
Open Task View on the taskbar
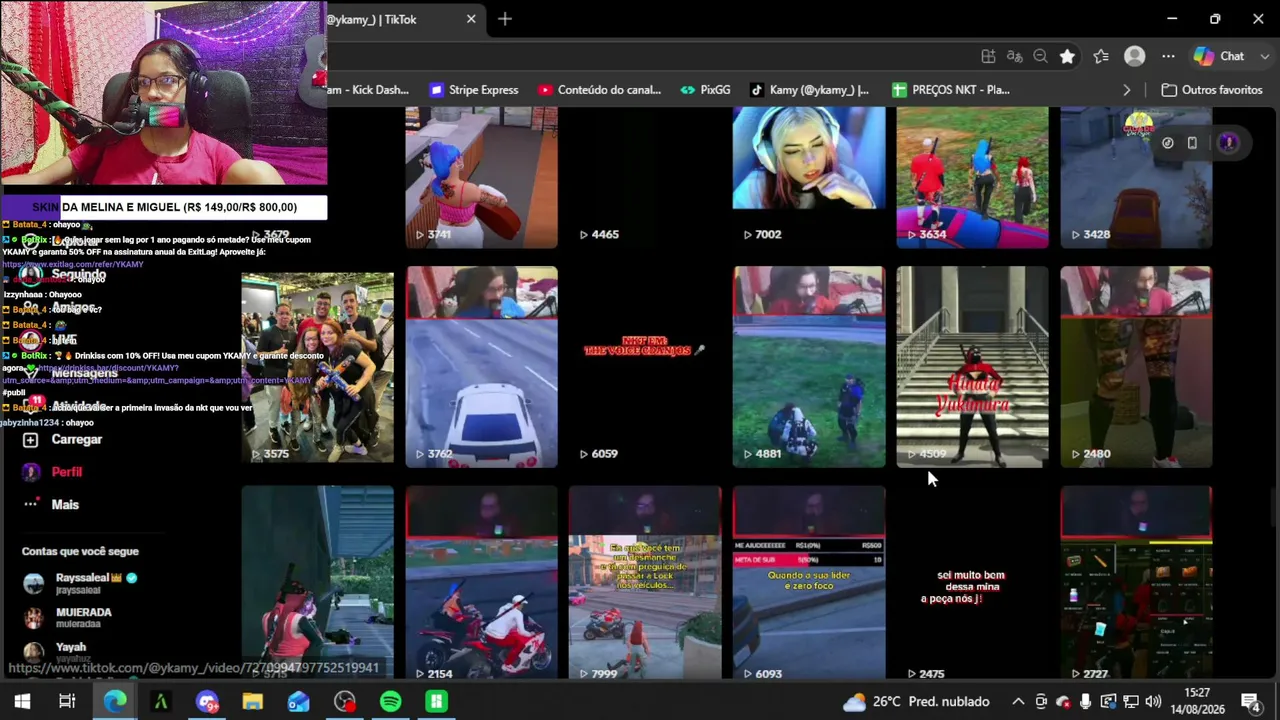coord(67,702)
